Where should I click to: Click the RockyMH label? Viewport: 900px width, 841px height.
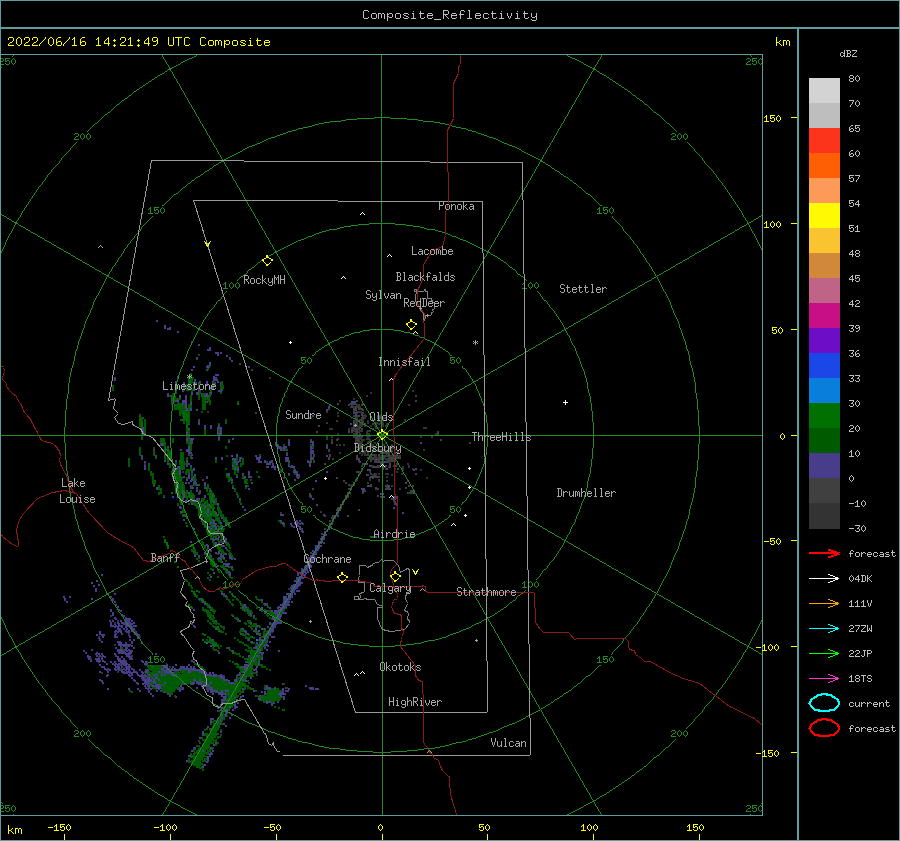pos(264,280)
